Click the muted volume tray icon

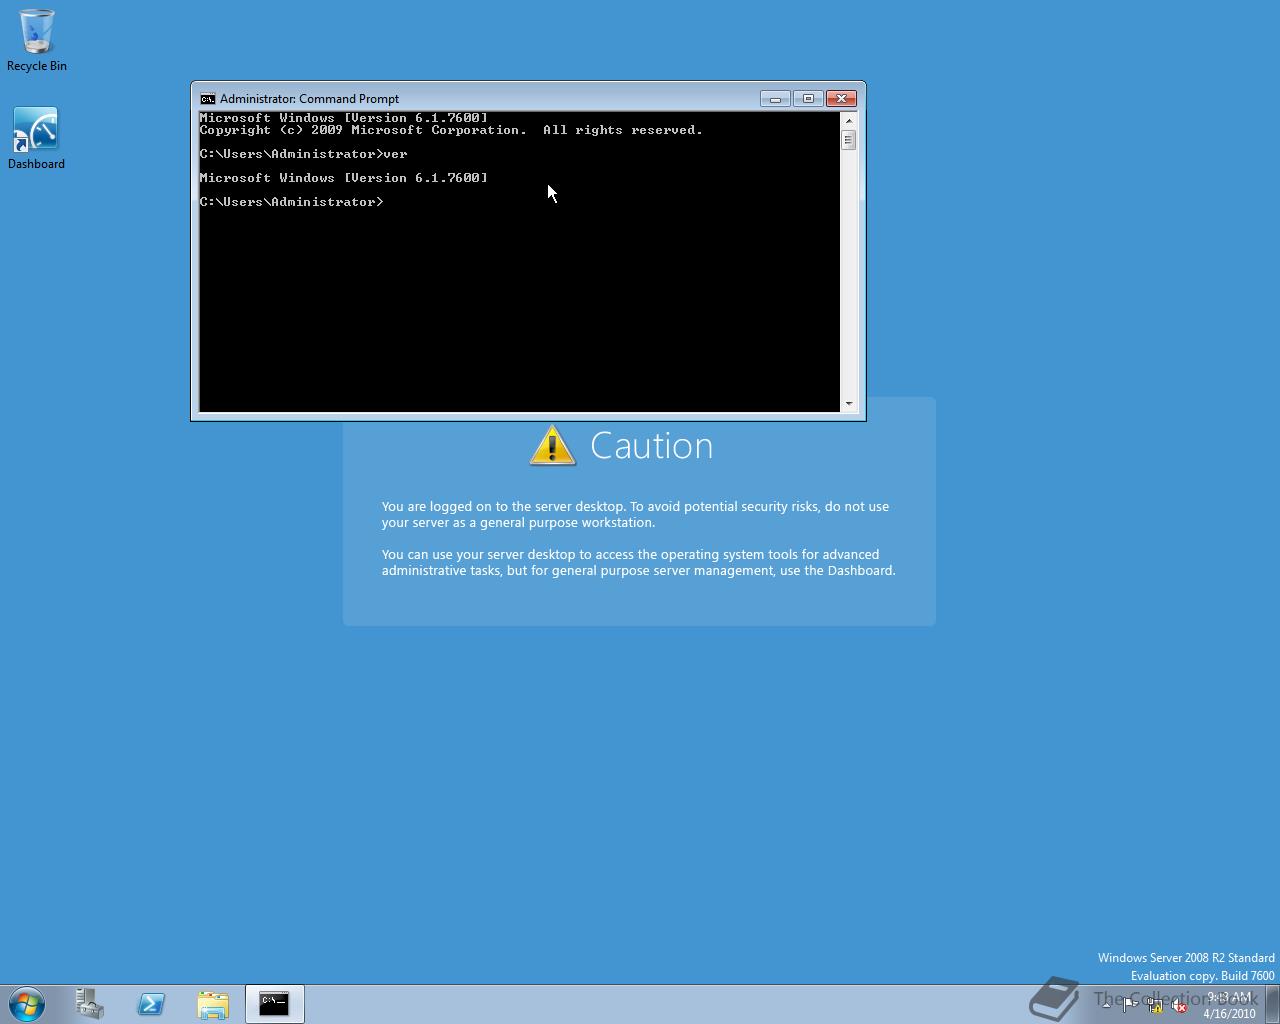point(1179,1005)
